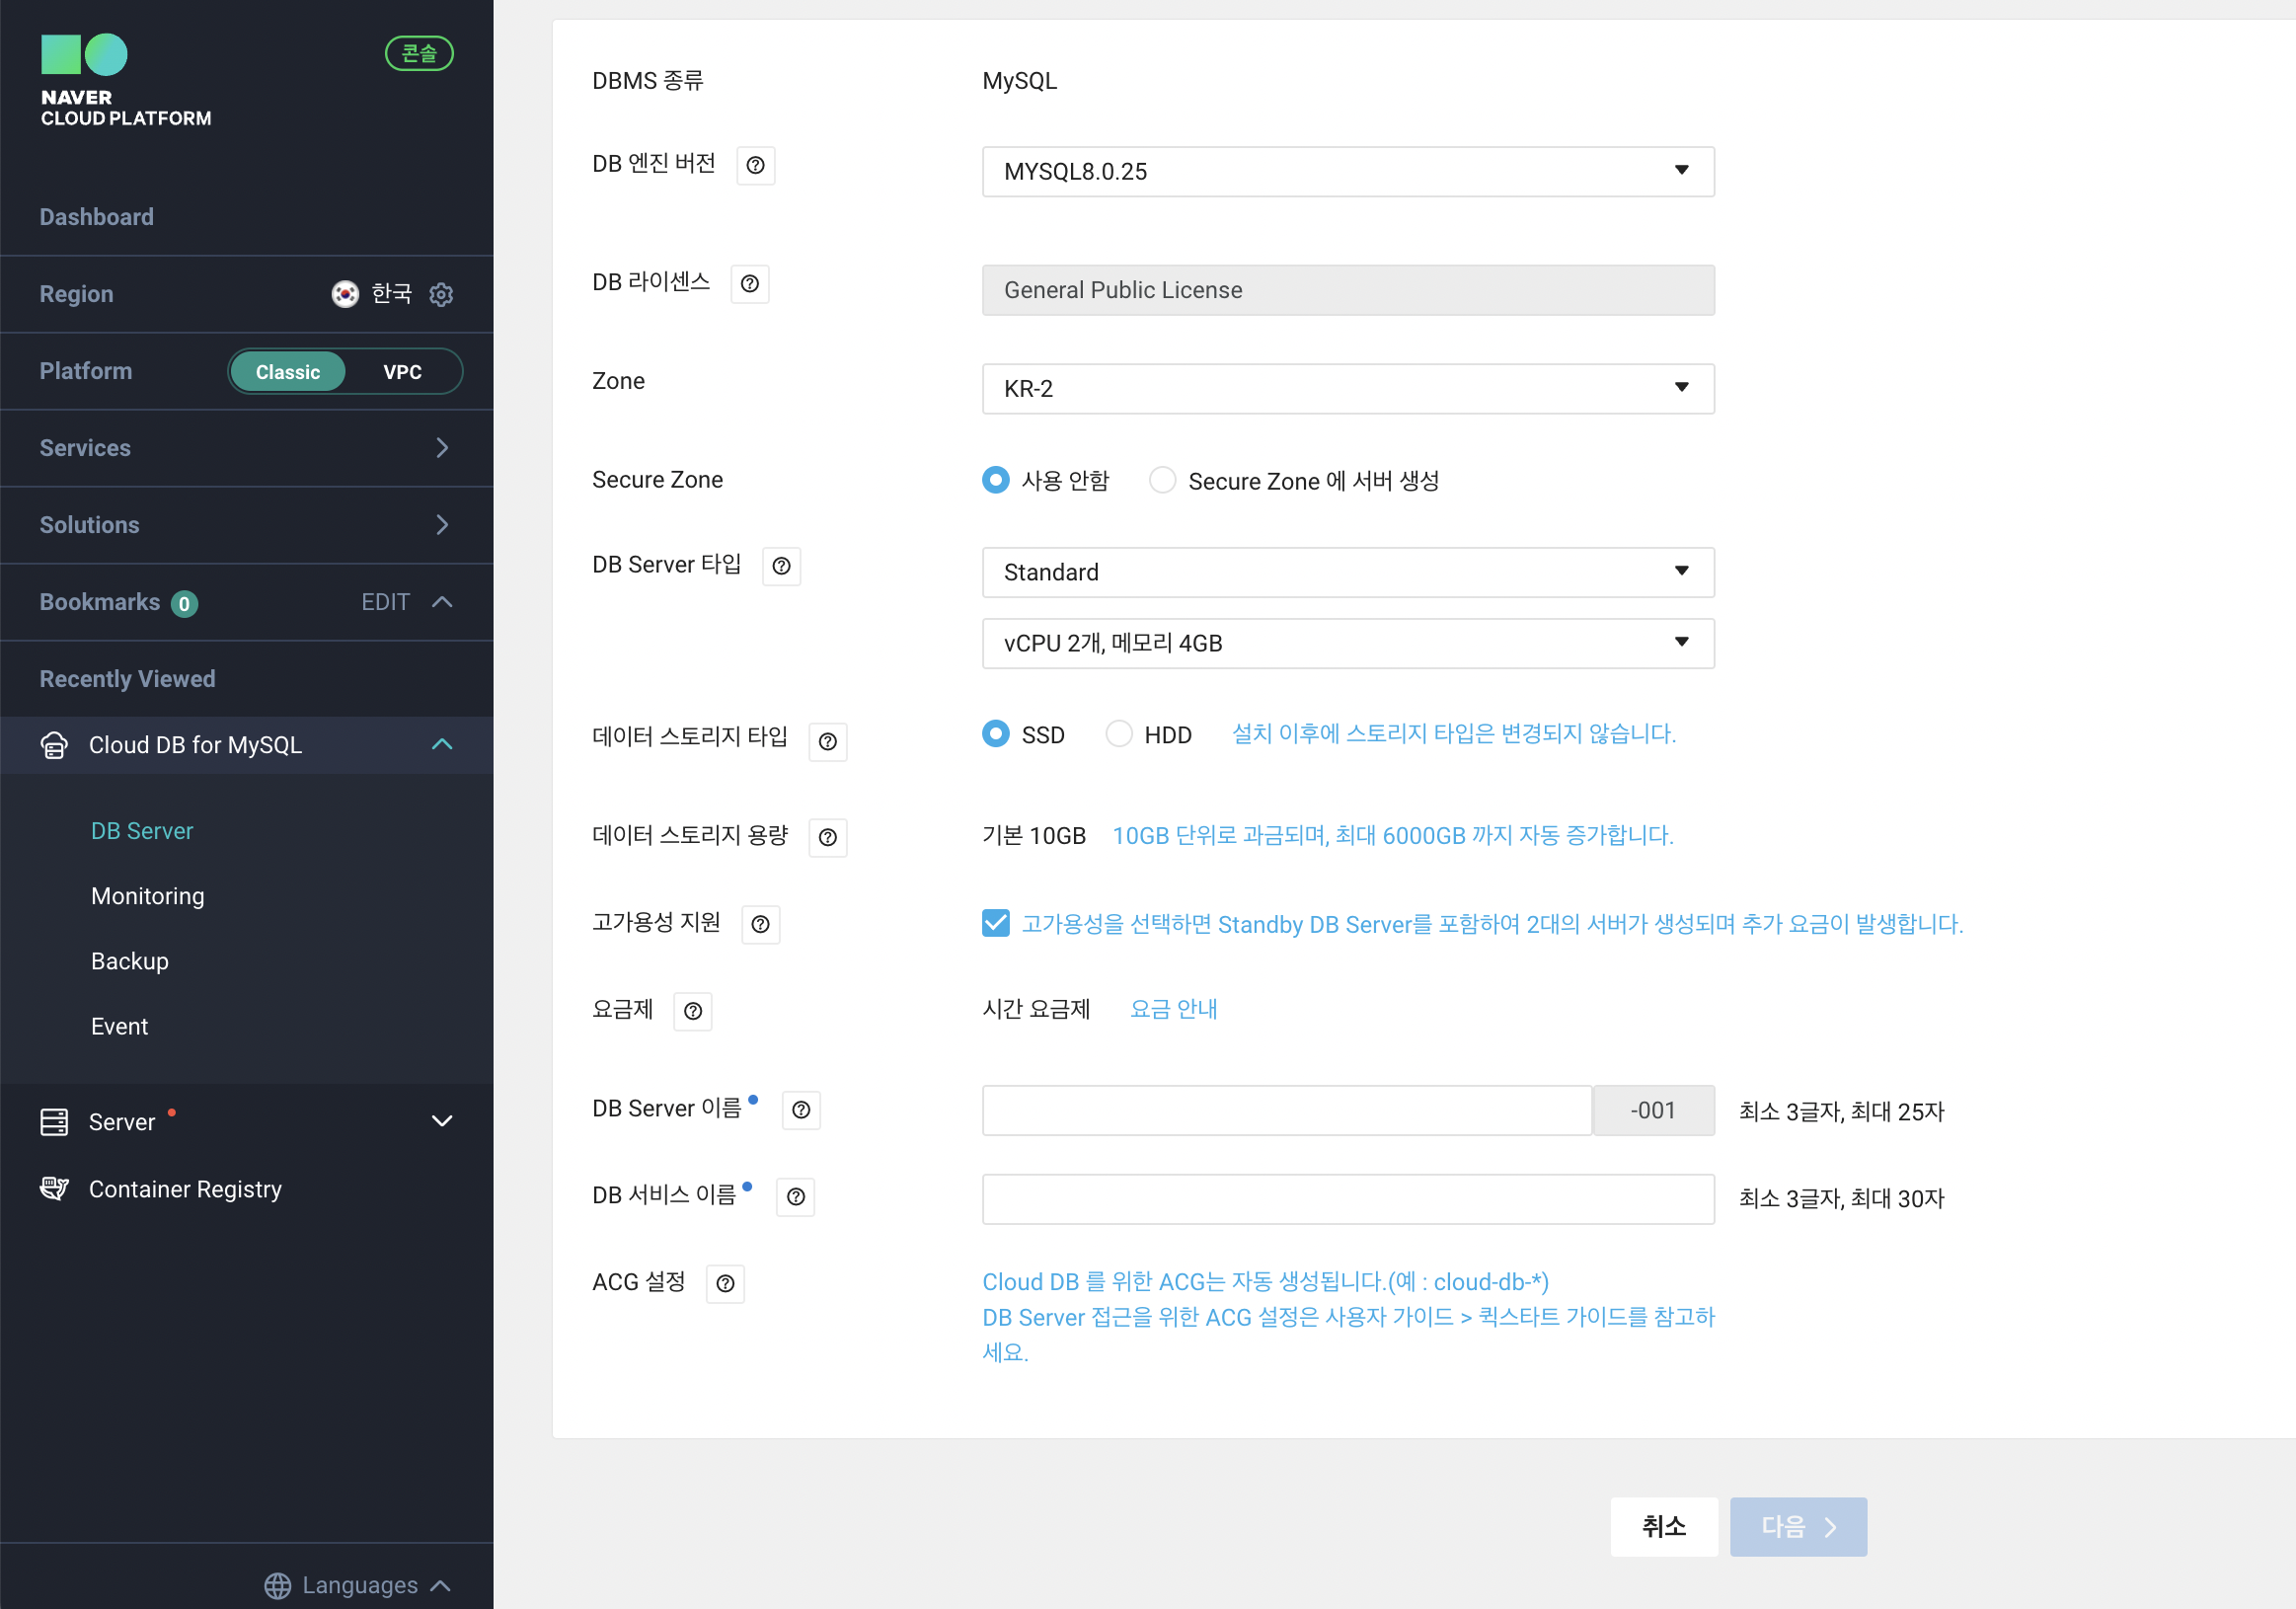Open Event submenu item
Image resolution: width=2296 pixels, height=1609 pixels.
(119, 1026)
